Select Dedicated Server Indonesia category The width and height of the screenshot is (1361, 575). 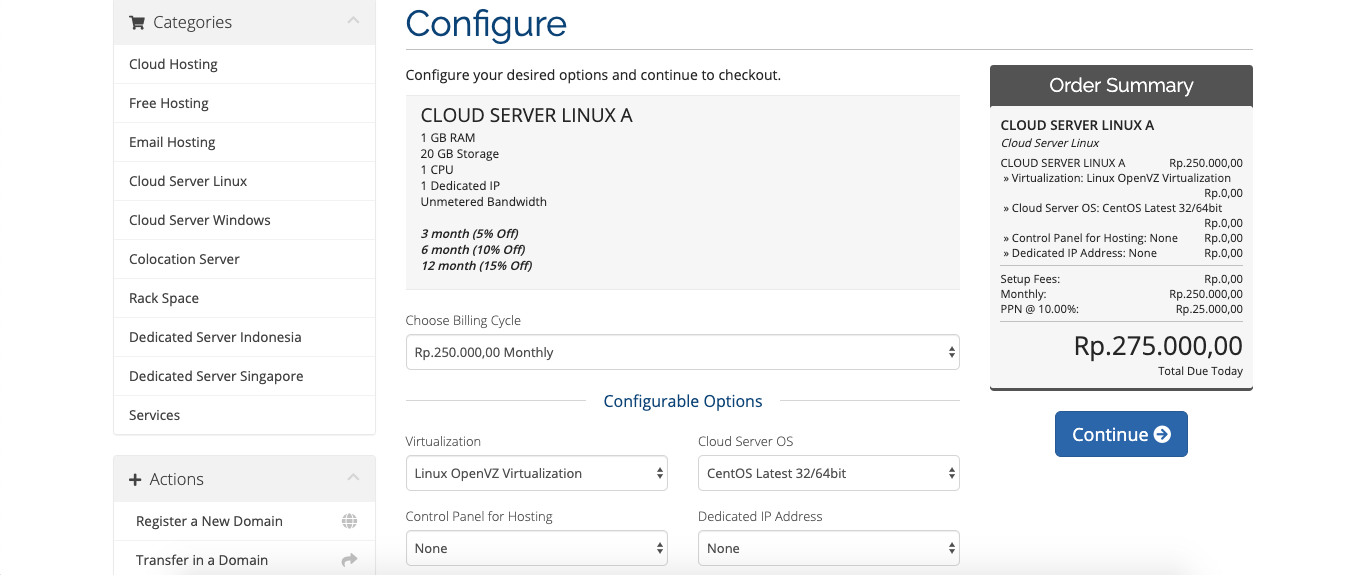tap(245, 337)
